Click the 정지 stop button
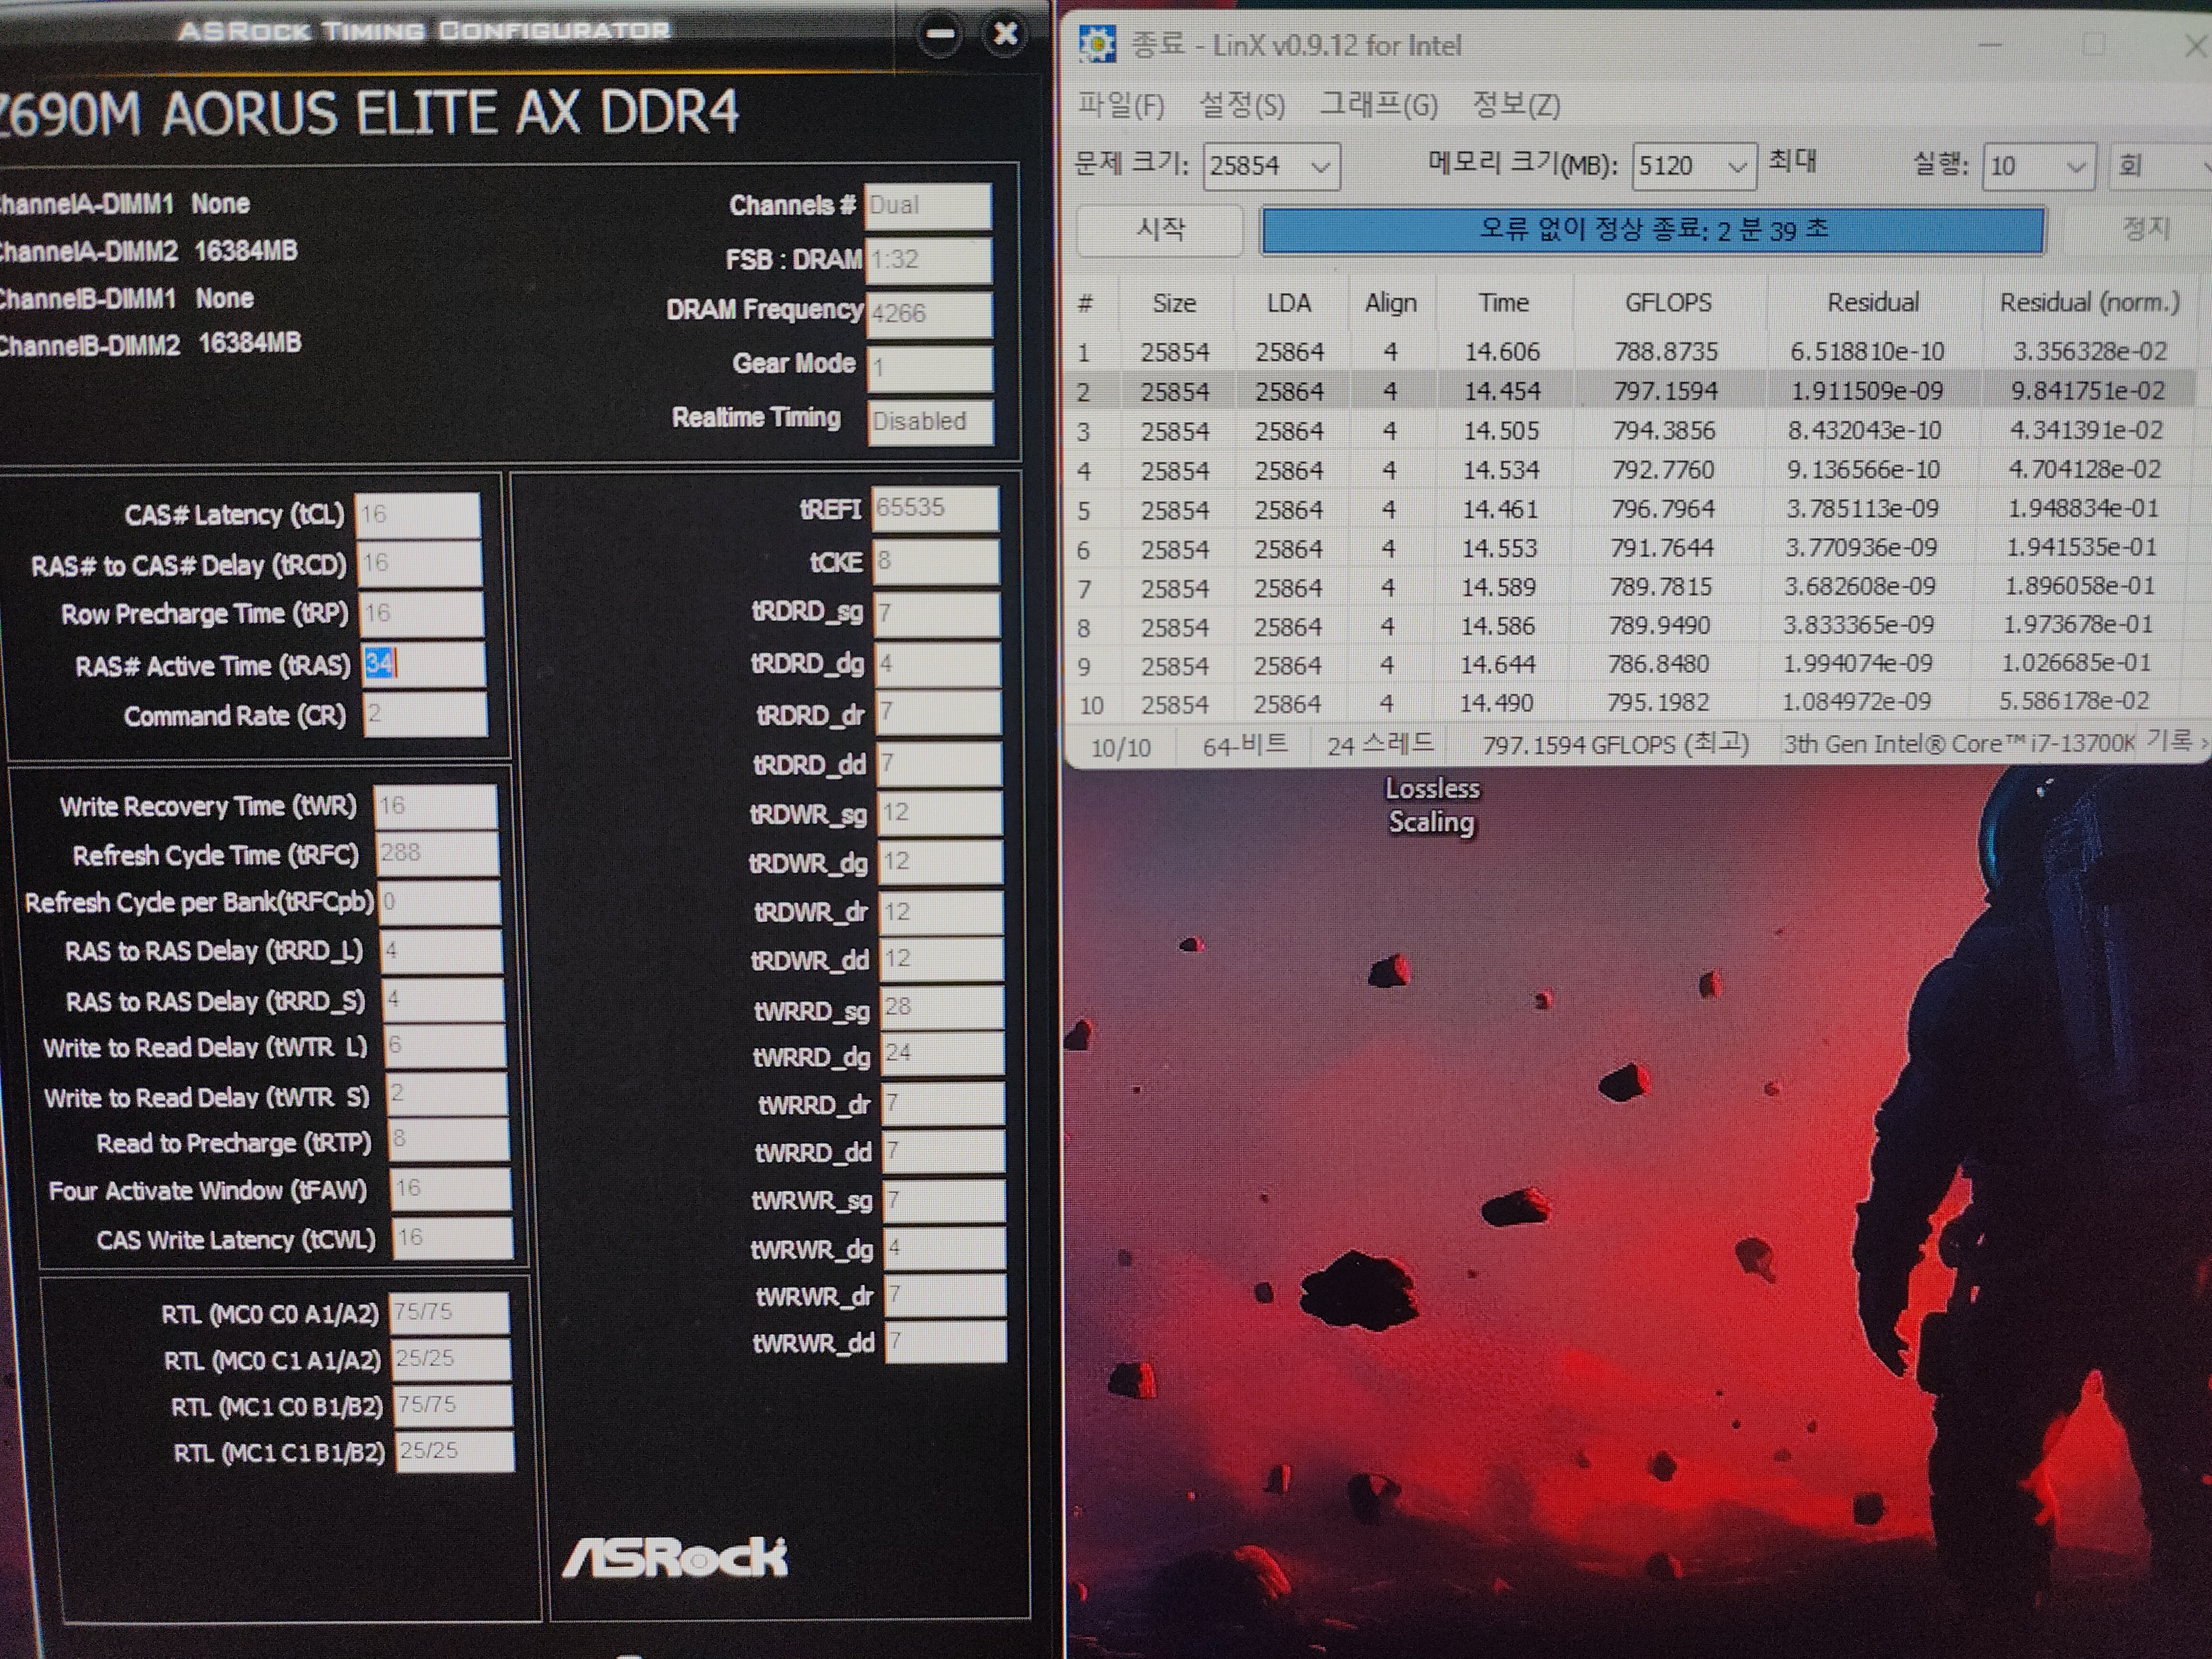Screen dimensions: 2212x1659 [2145, 230]
